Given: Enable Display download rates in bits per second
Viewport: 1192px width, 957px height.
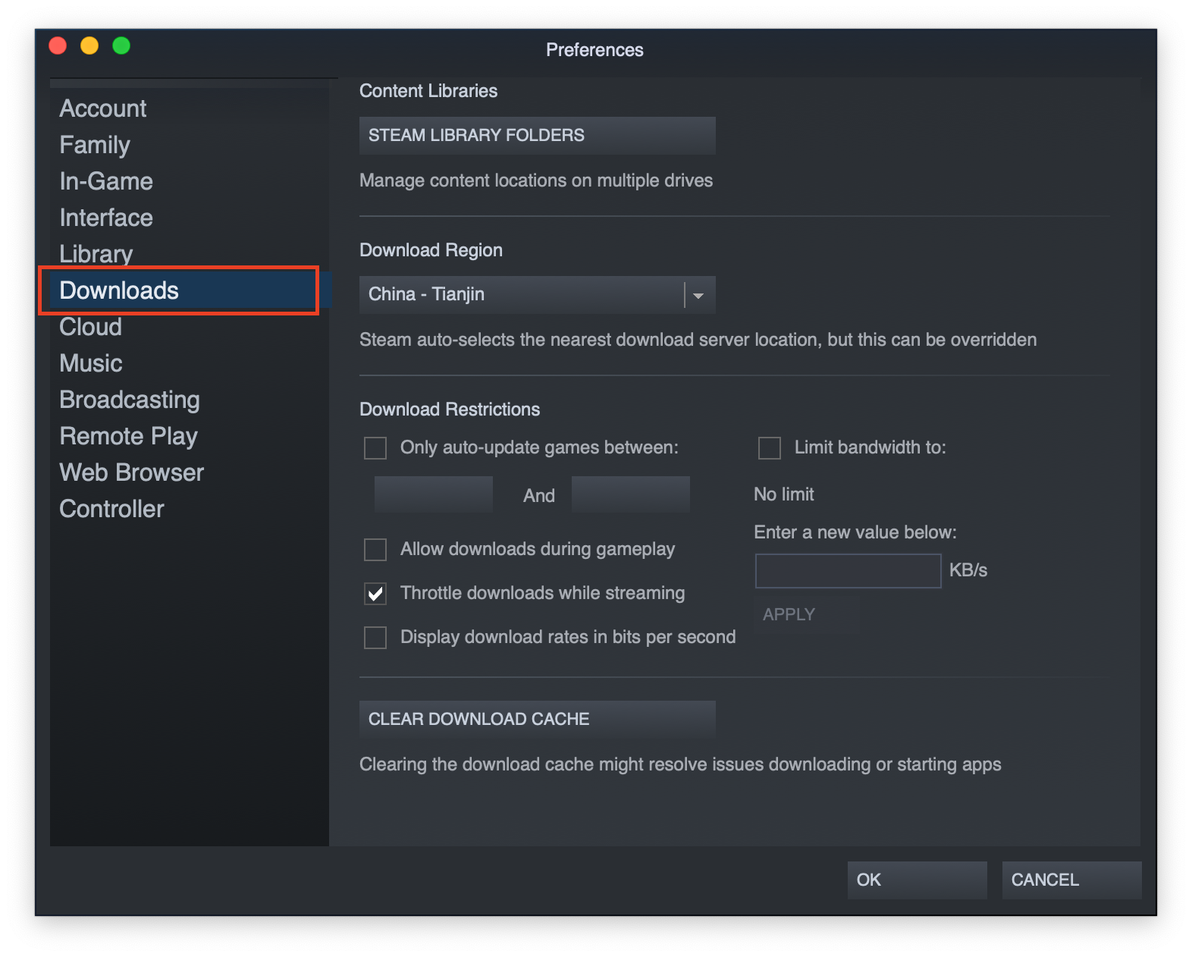Looking at the screenshot, I should coord(375,638).
